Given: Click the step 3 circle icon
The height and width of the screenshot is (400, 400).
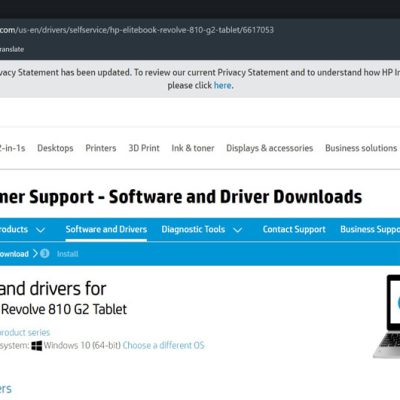Looking at the screenshot, I should [x=45, y=254].
